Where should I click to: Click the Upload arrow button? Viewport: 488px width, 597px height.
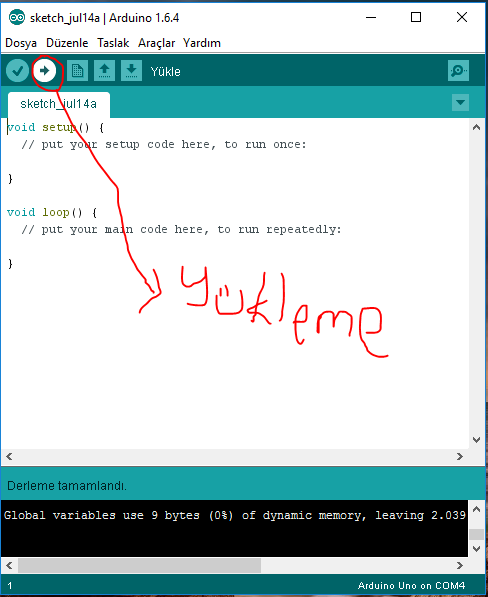[45, 71]
